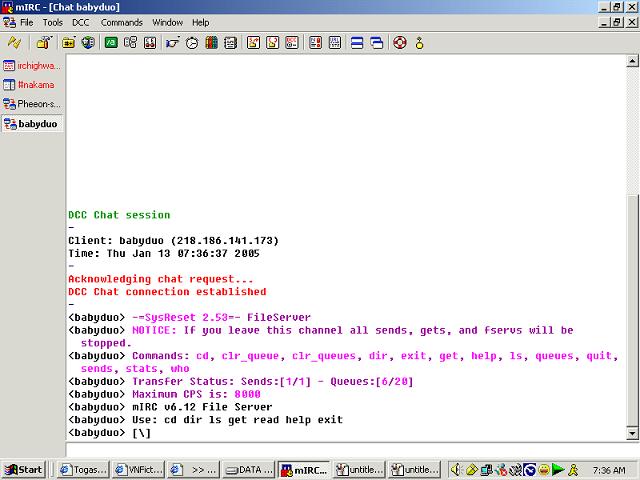Click the DCC Chat toolbar icon
The height and width of the screenshot is (480, 640).
click(x=273, y=42)
